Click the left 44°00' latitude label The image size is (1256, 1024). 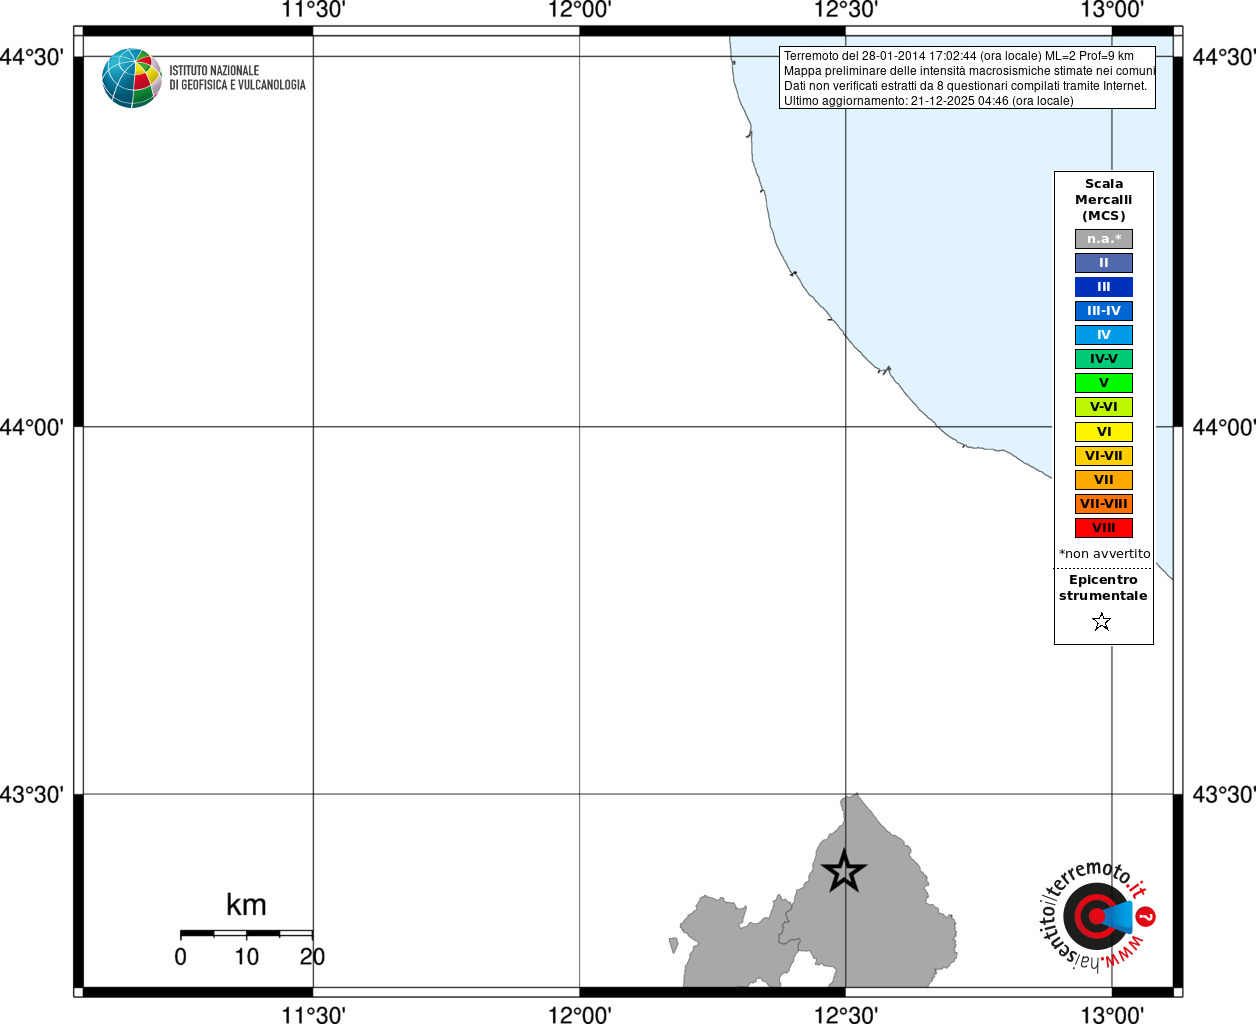coord(32,427)
